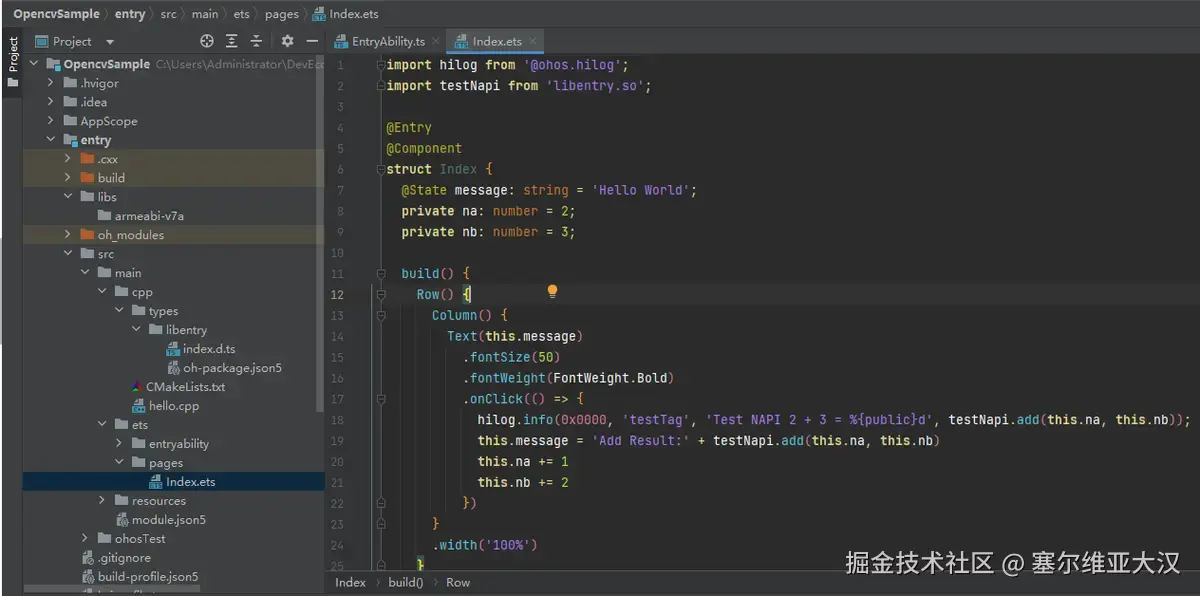This screenshot has height=596, width=1200.
Task: Click src in the navigation breadcrumb
Action: click(x=169, y=14)
